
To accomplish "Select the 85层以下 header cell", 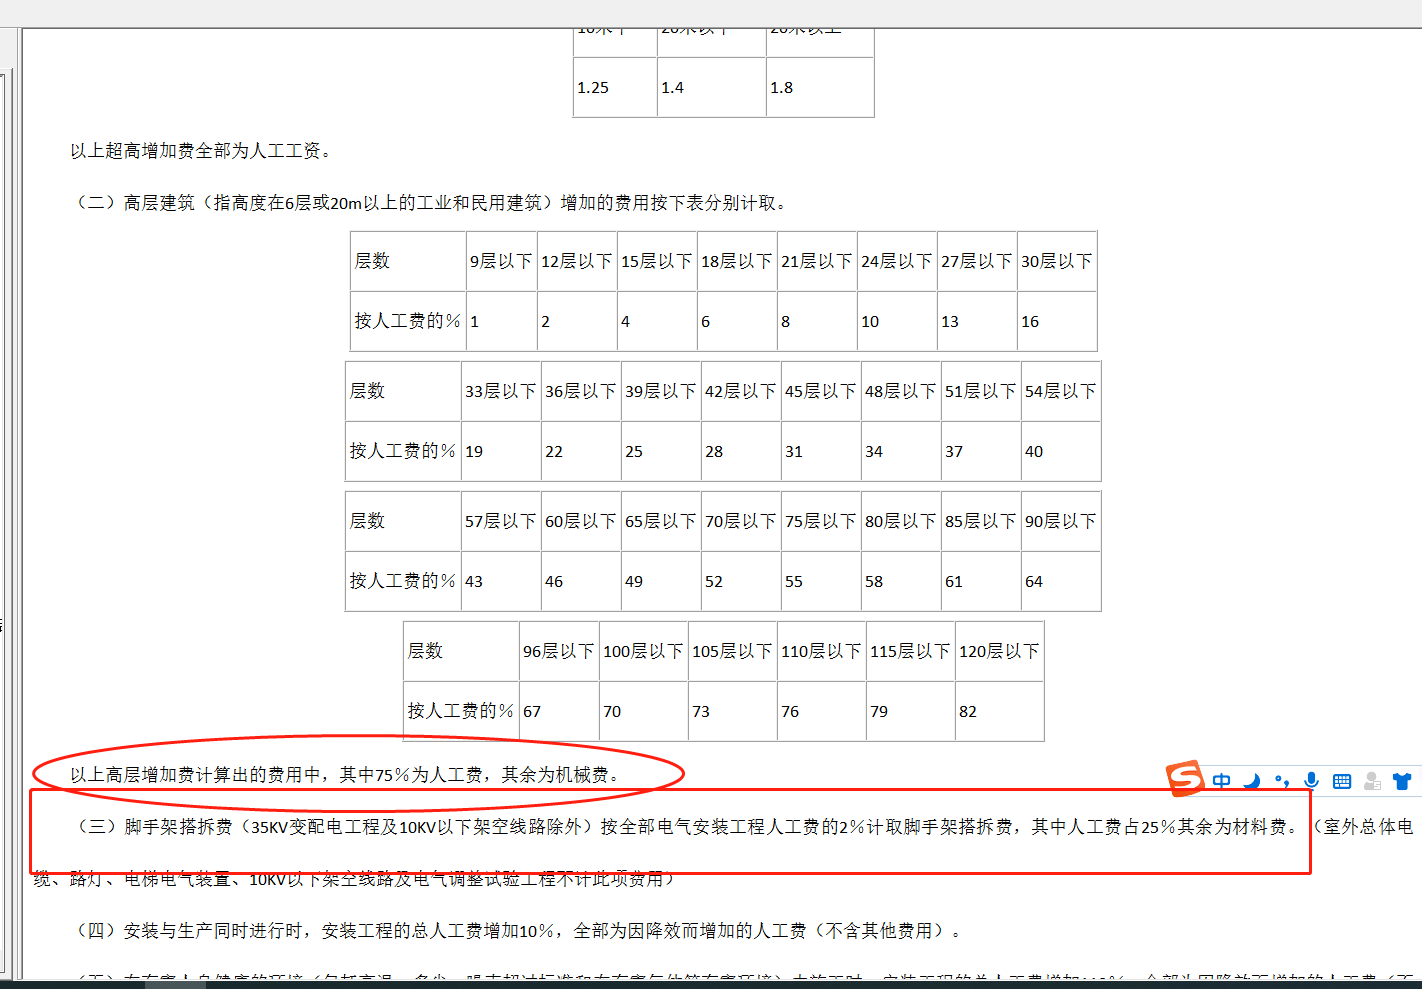I will coord(981,521).
